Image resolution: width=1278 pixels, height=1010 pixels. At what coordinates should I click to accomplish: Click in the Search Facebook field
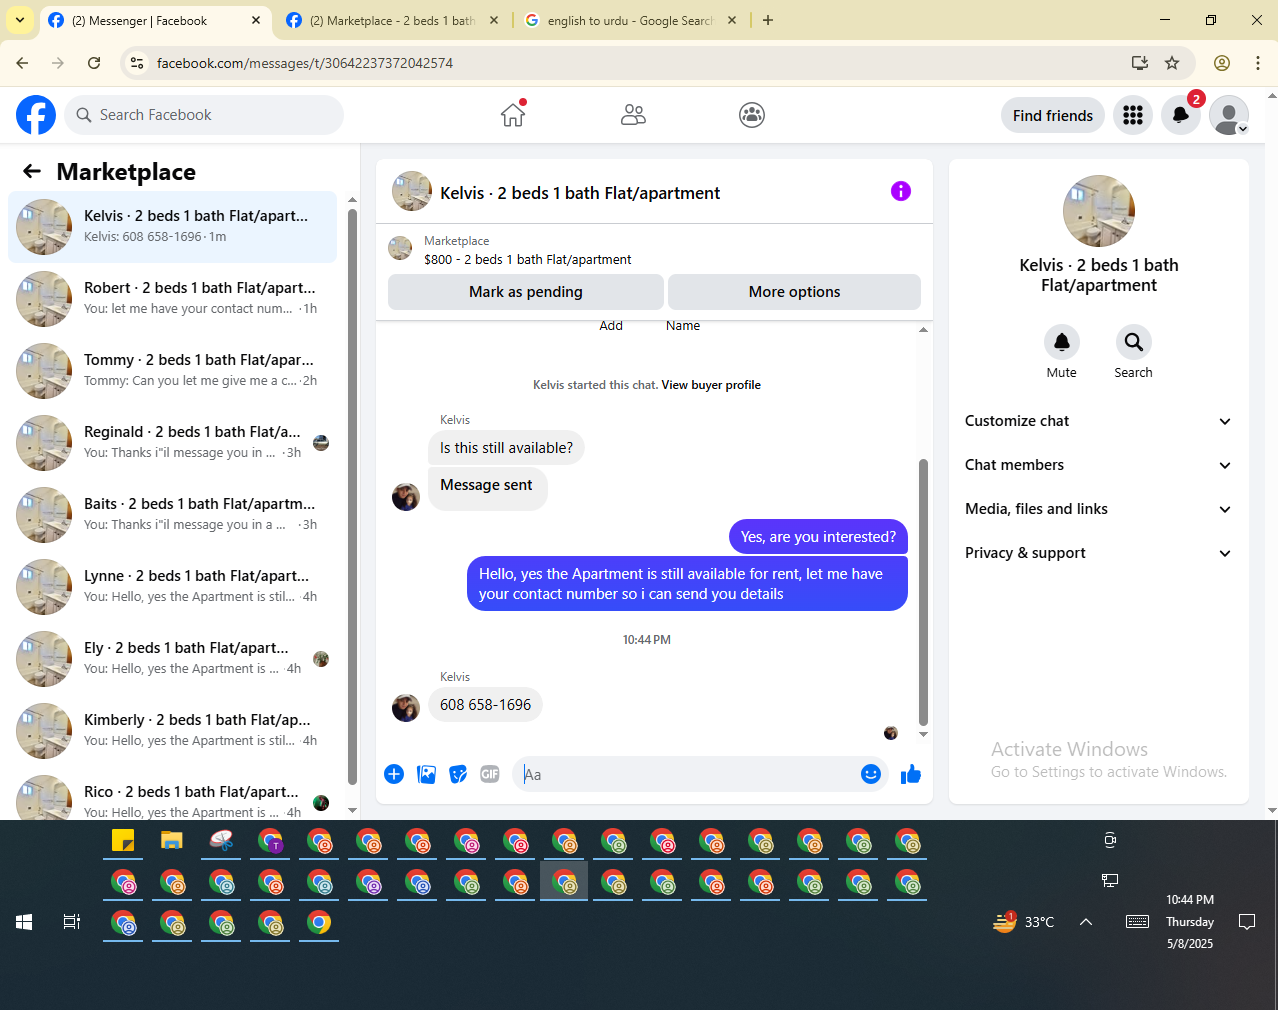click(204, 115)
